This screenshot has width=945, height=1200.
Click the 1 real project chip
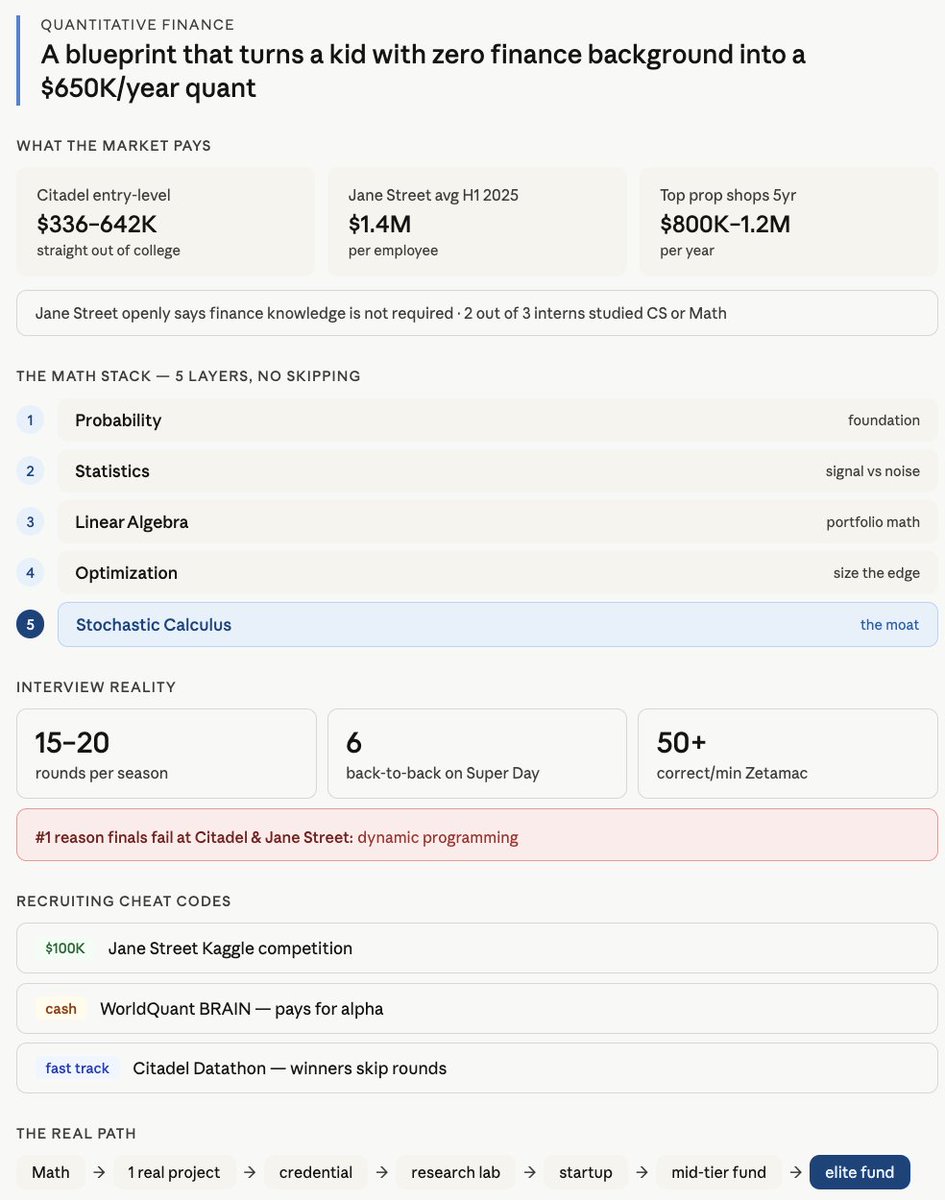coord(174,1172)
